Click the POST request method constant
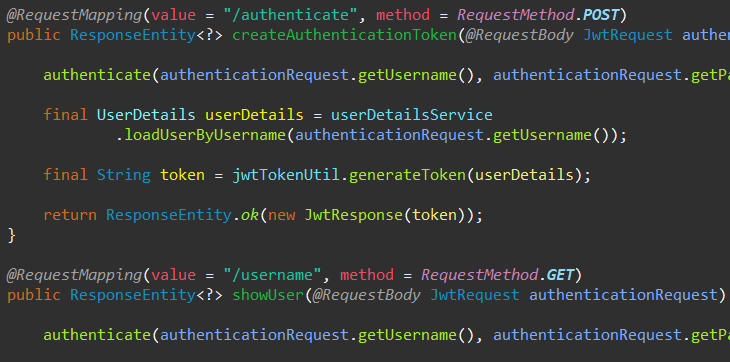Viewport: 730px width, 362px height. tap(601, 15)
